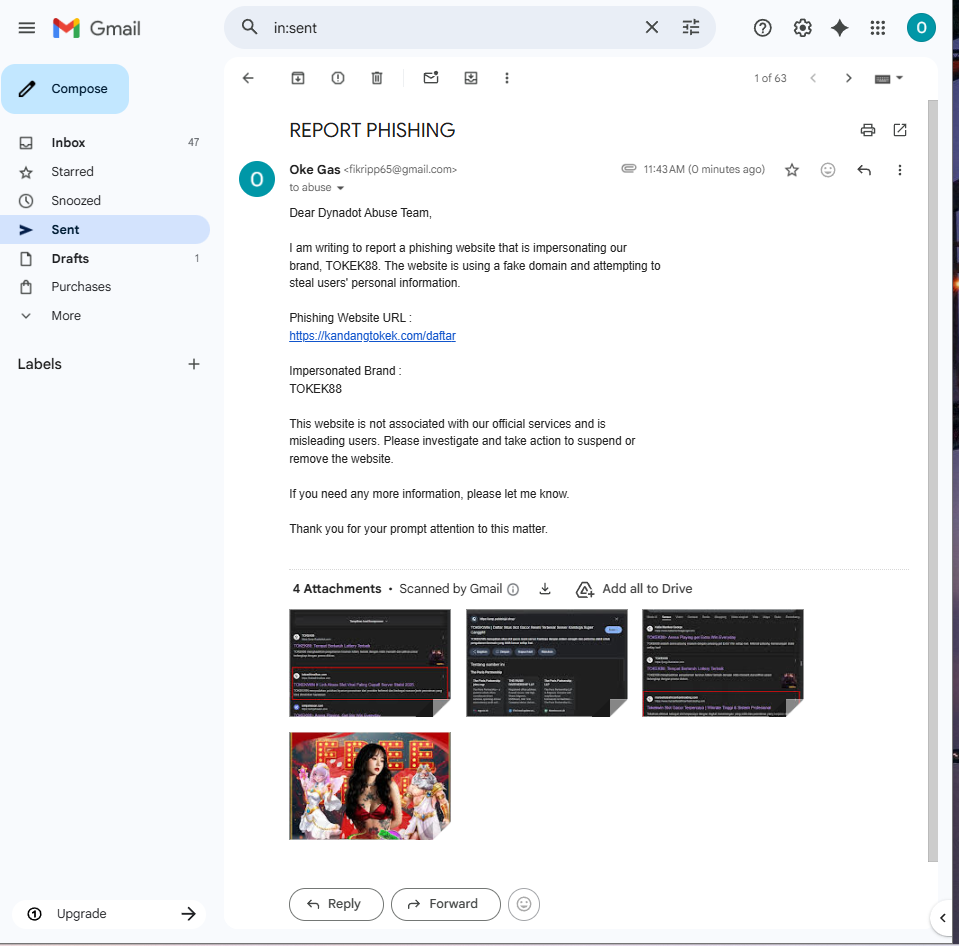Click Add all to Drive

click(x=634, y=589)
